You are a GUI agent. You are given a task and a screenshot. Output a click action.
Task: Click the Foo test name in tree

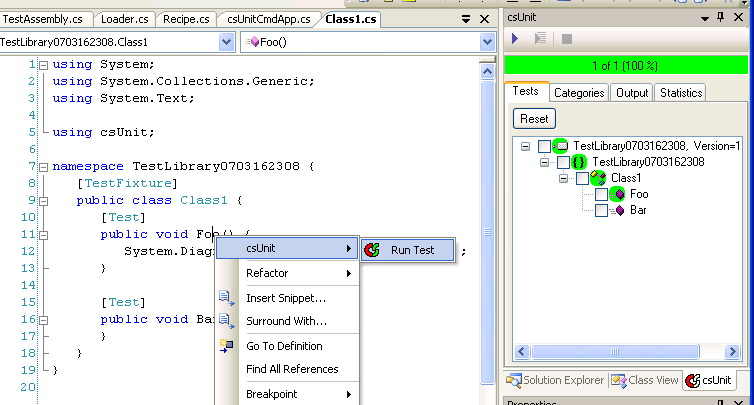click(x=639, y=194)
